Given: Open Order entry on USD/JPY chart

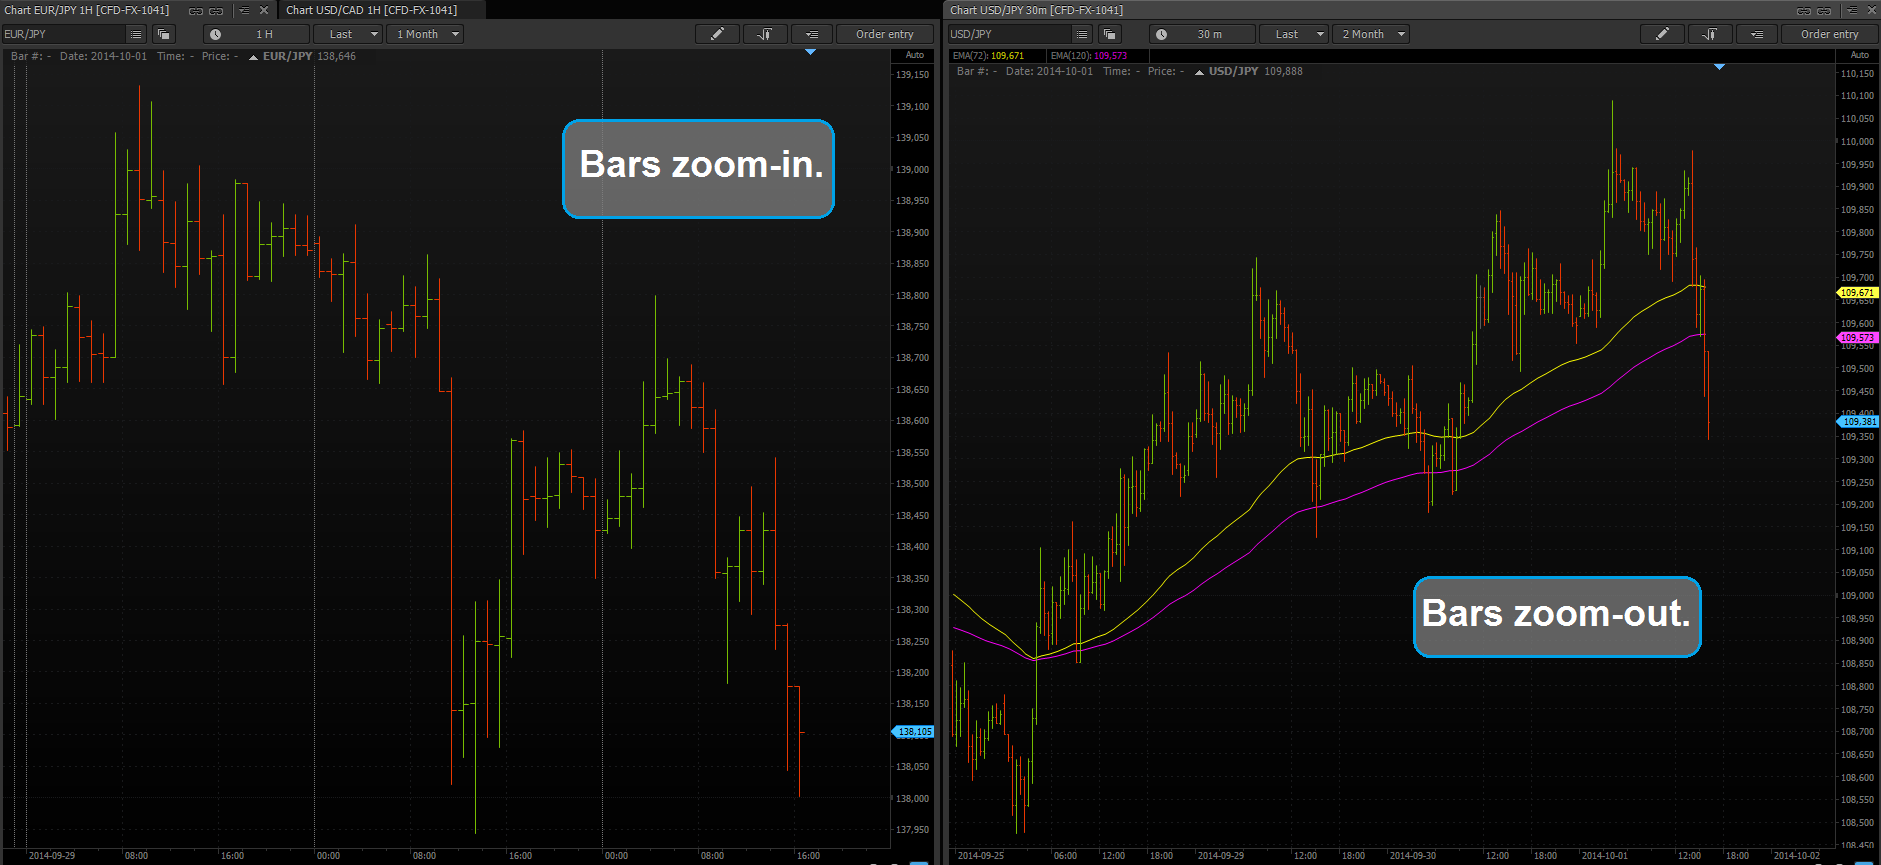Looking at the screenshot, I should (1829, 34).
